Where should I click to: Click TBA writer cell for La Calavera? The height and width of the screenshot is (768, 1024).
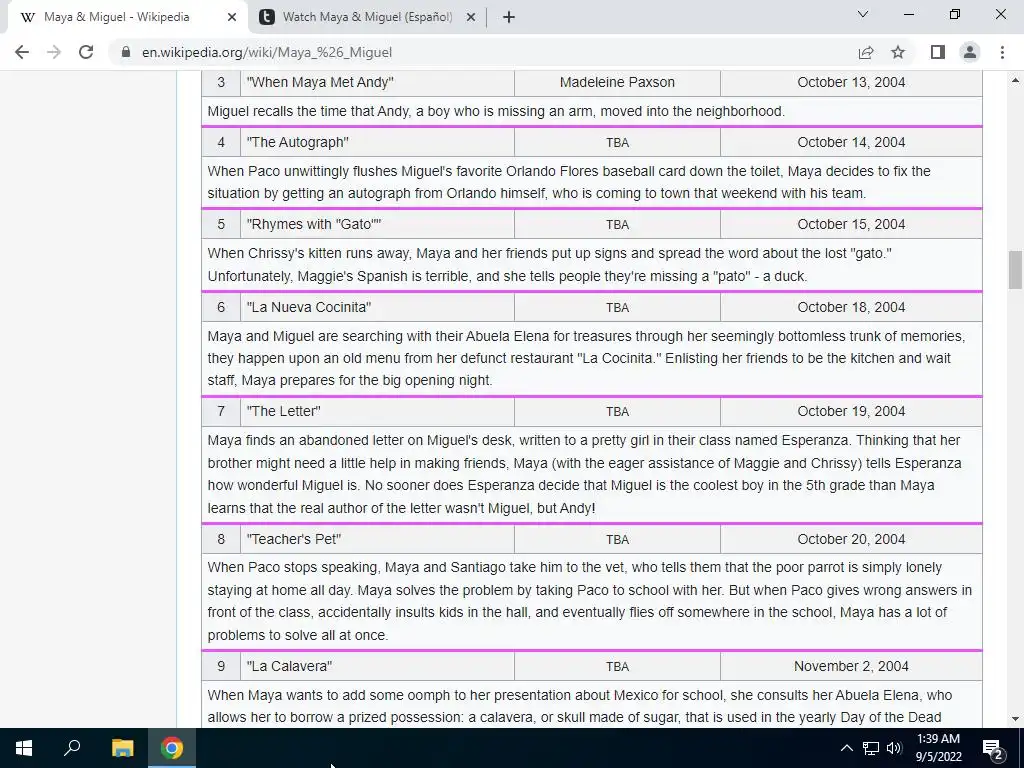pyautogui.click(x=617, y=666)
